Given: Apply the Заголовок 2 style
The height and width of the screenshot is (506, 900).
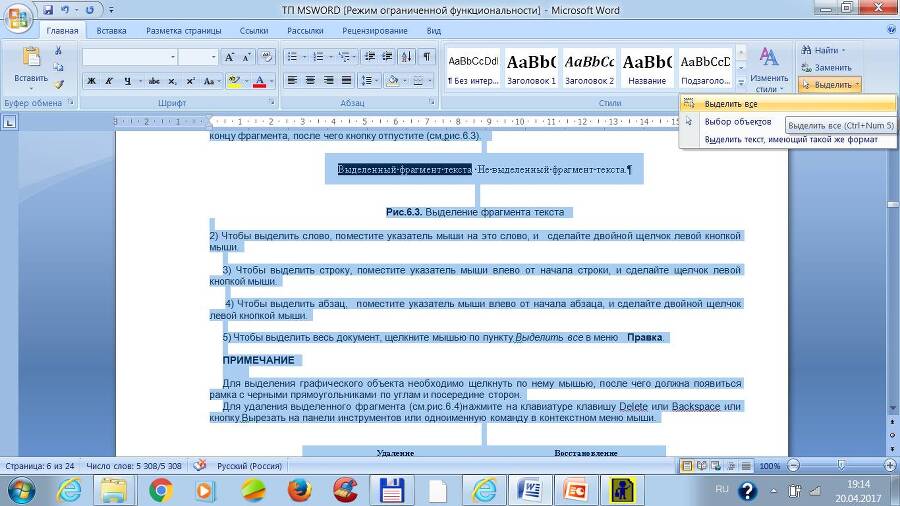Looking at the screenshot, I should (589, 68).
